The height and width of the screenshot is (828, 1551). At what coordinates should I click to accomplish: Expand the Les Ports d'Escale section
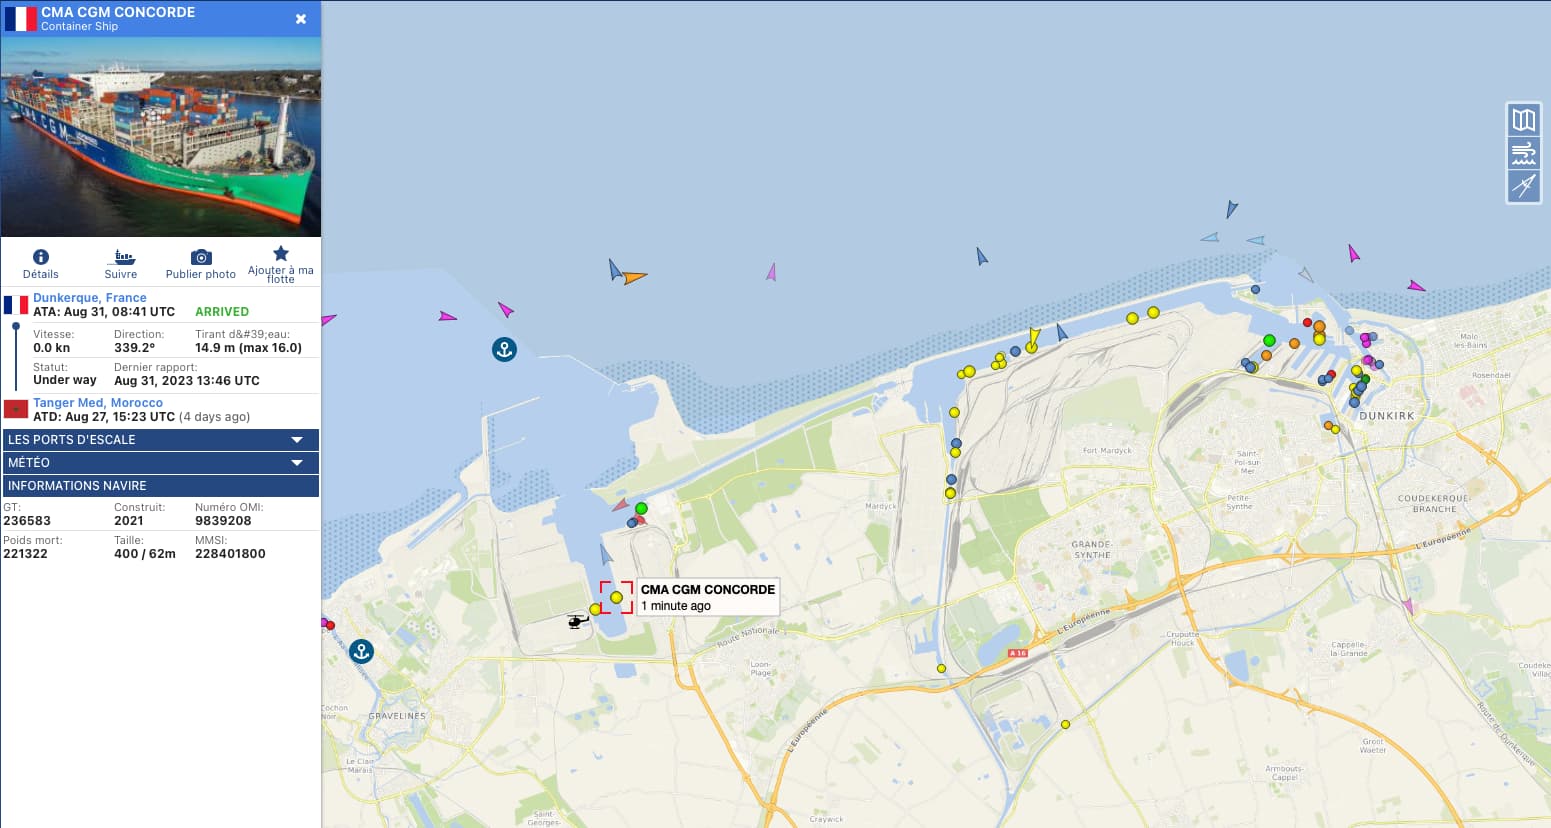(x=161, y=440)
